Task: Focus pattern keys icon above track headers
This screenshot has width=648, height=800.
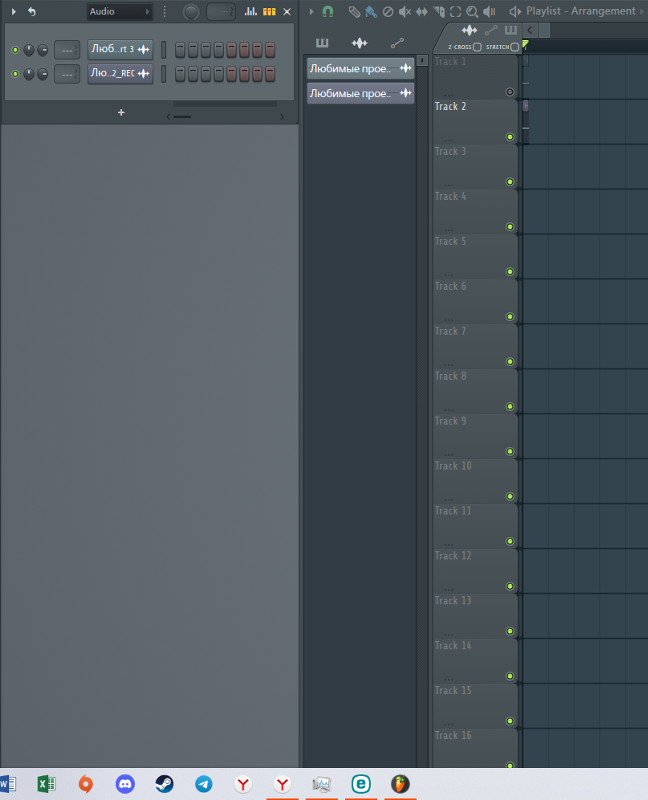Action: pos(510,31)
